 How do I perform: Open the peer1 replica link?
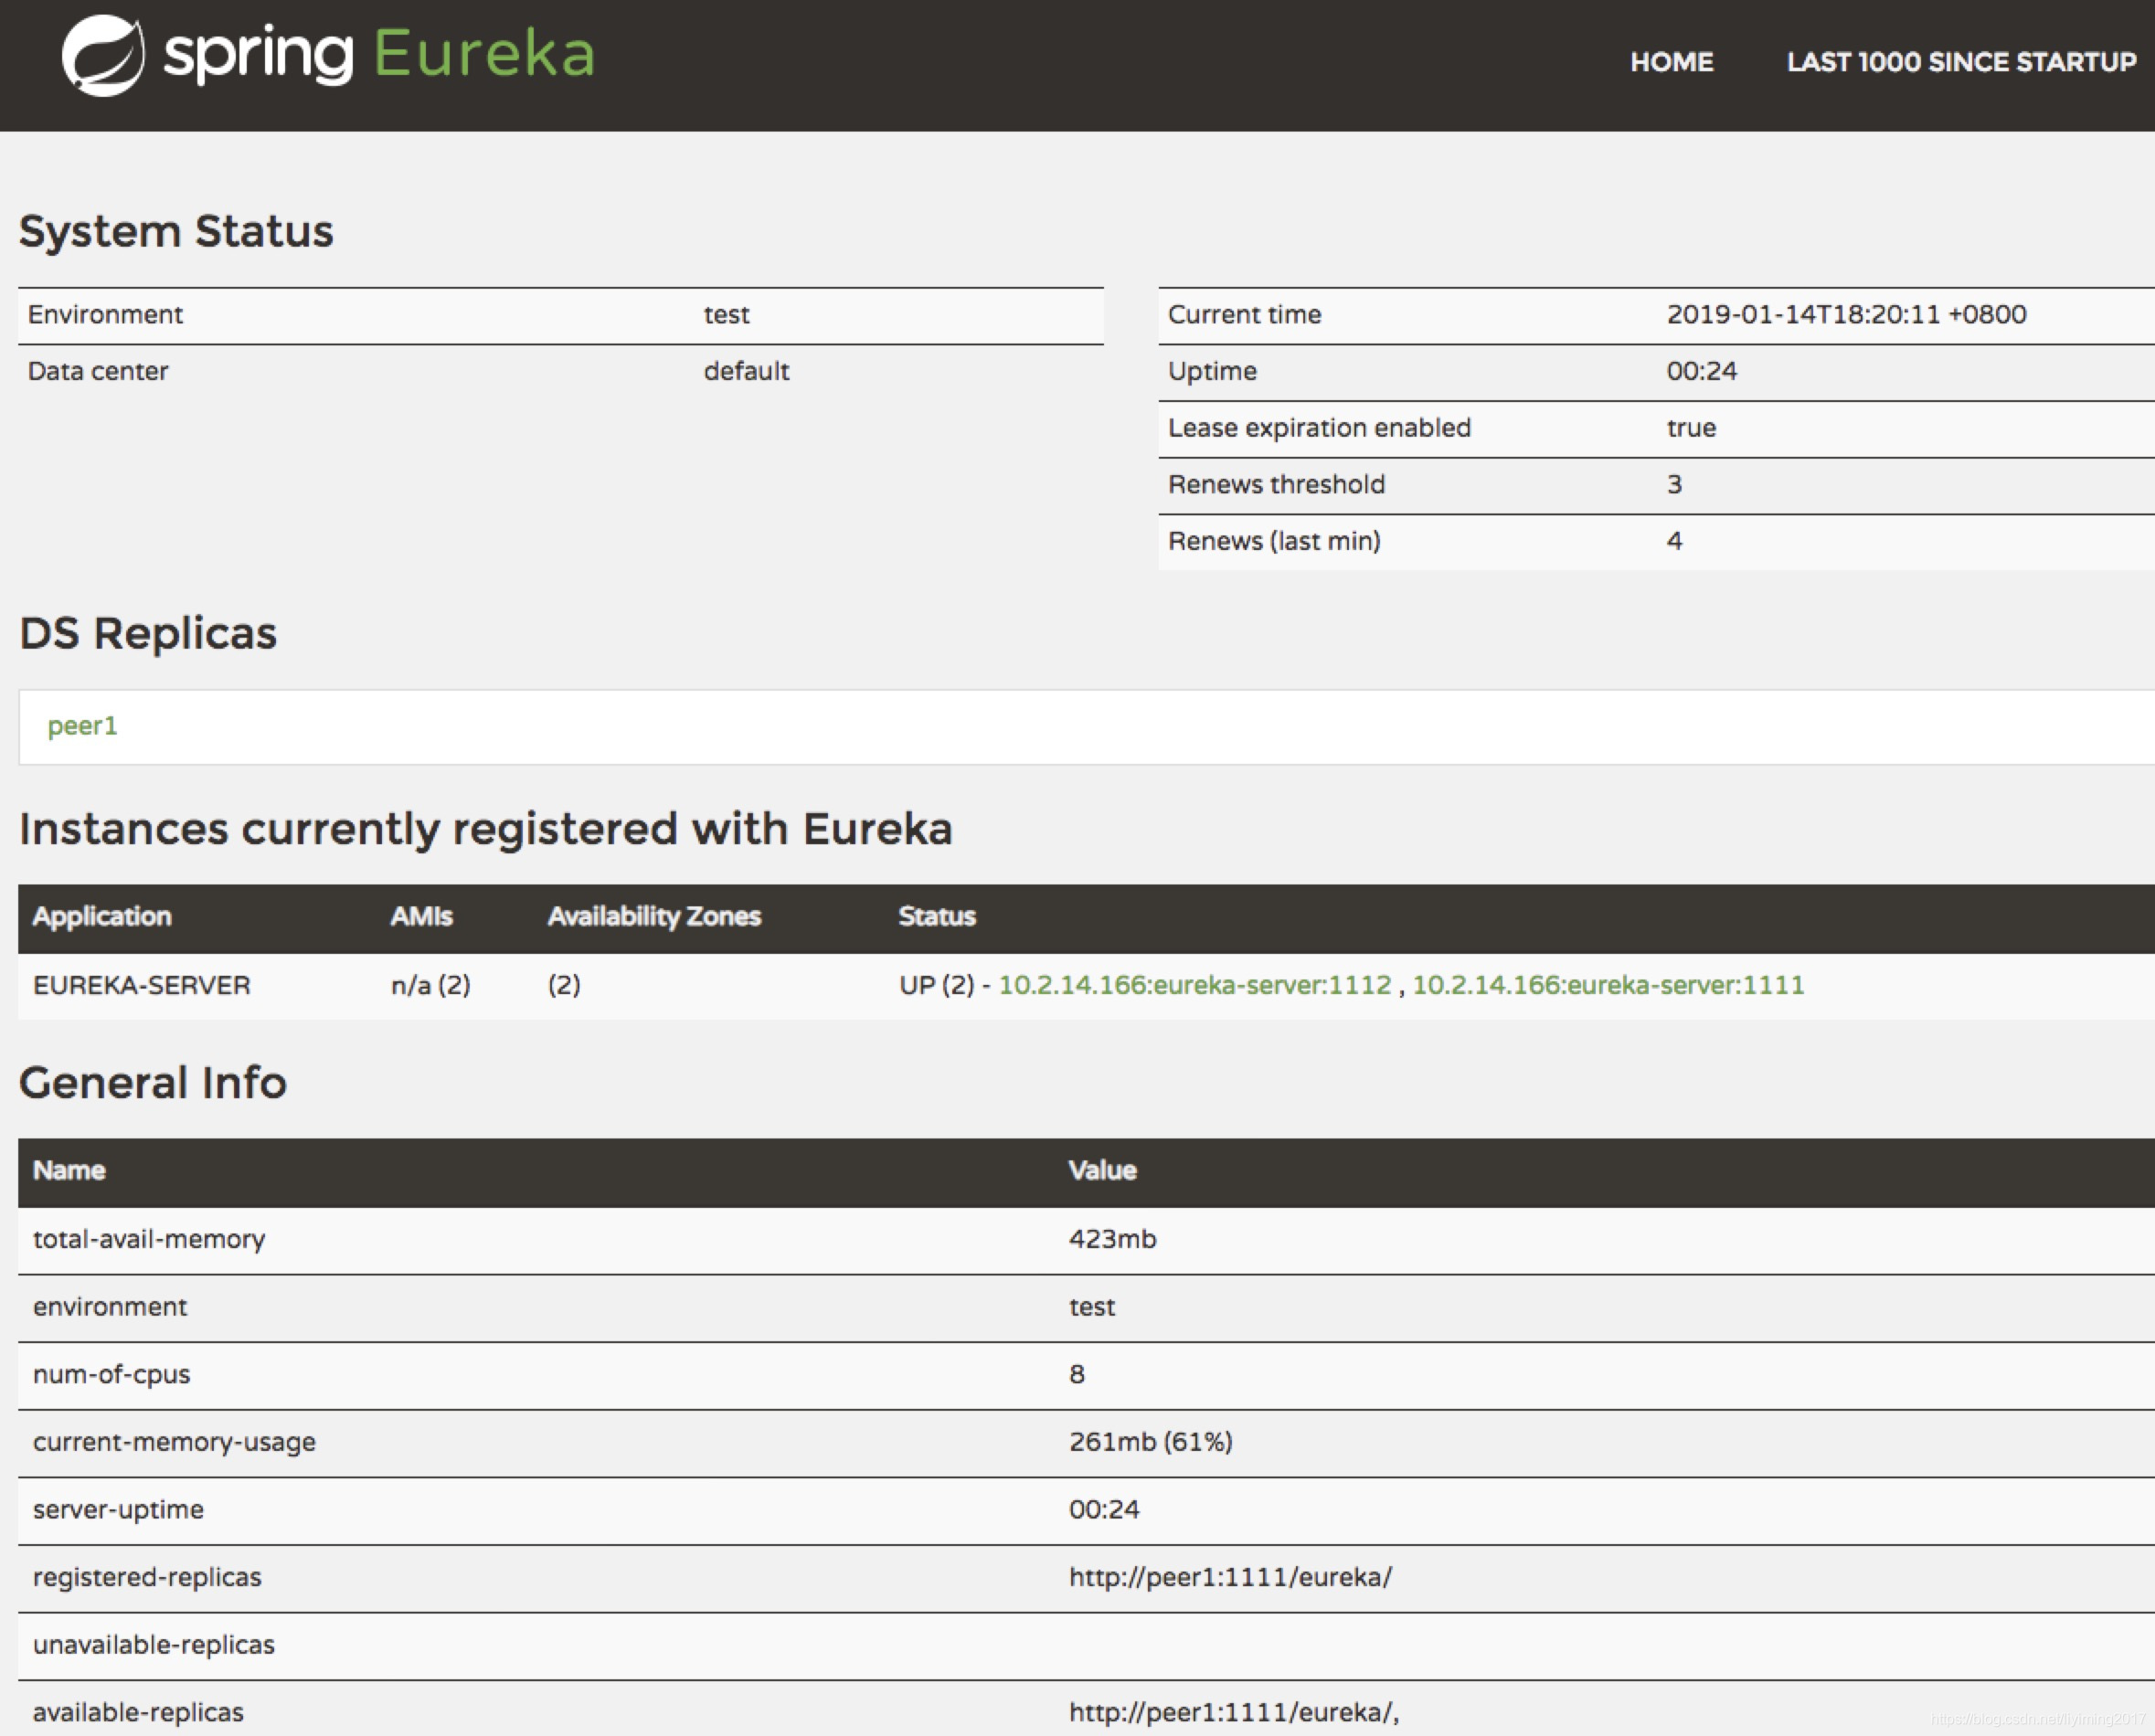pos(83,725)
